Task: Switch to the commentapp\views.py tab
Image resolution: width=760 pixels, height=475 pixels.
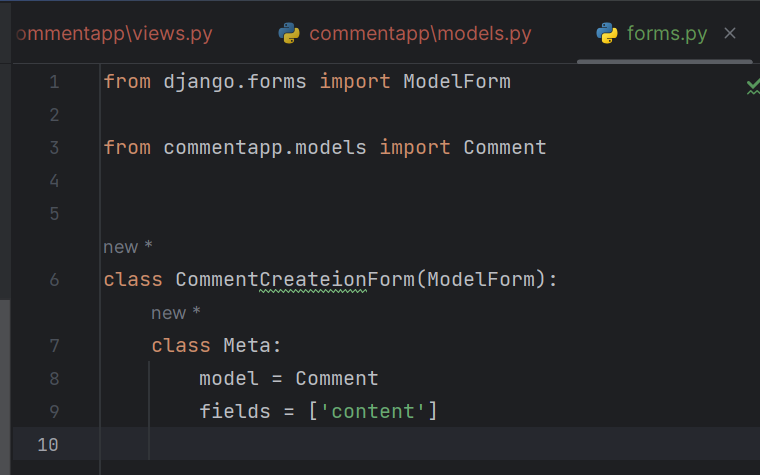Action: [114, 33]
